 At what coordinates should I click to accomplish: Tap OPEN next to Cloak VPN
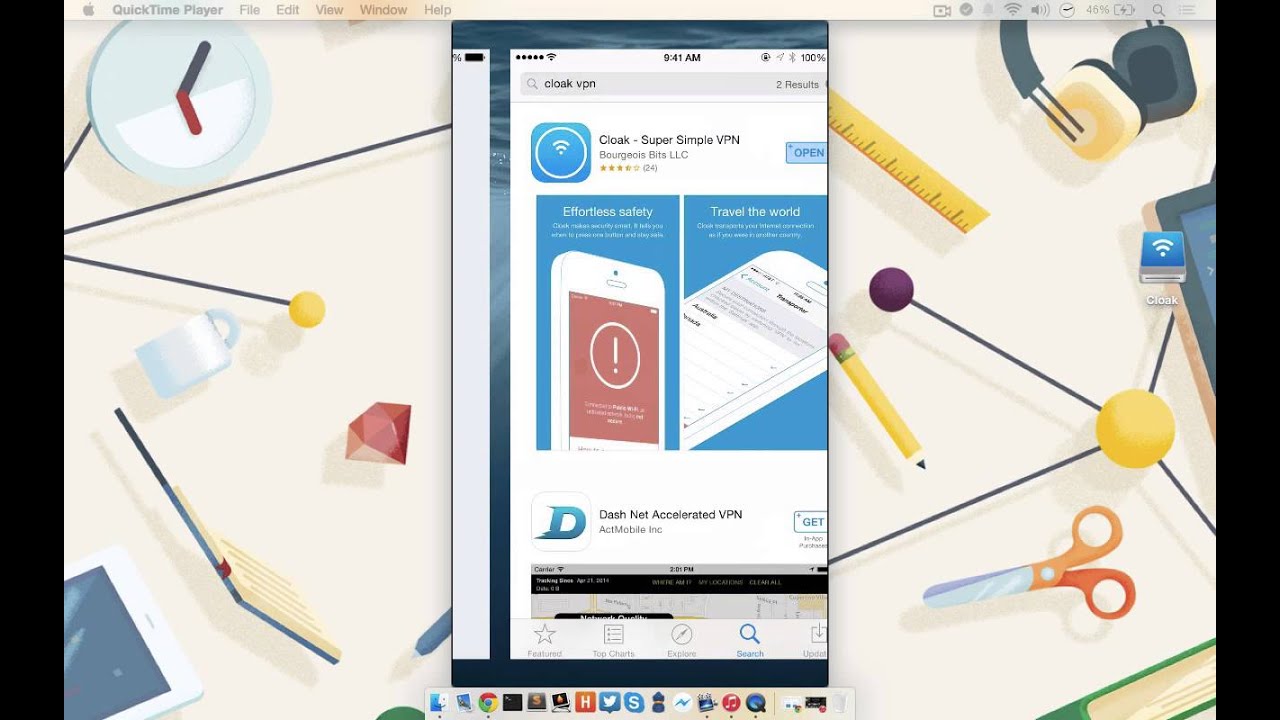807,152
